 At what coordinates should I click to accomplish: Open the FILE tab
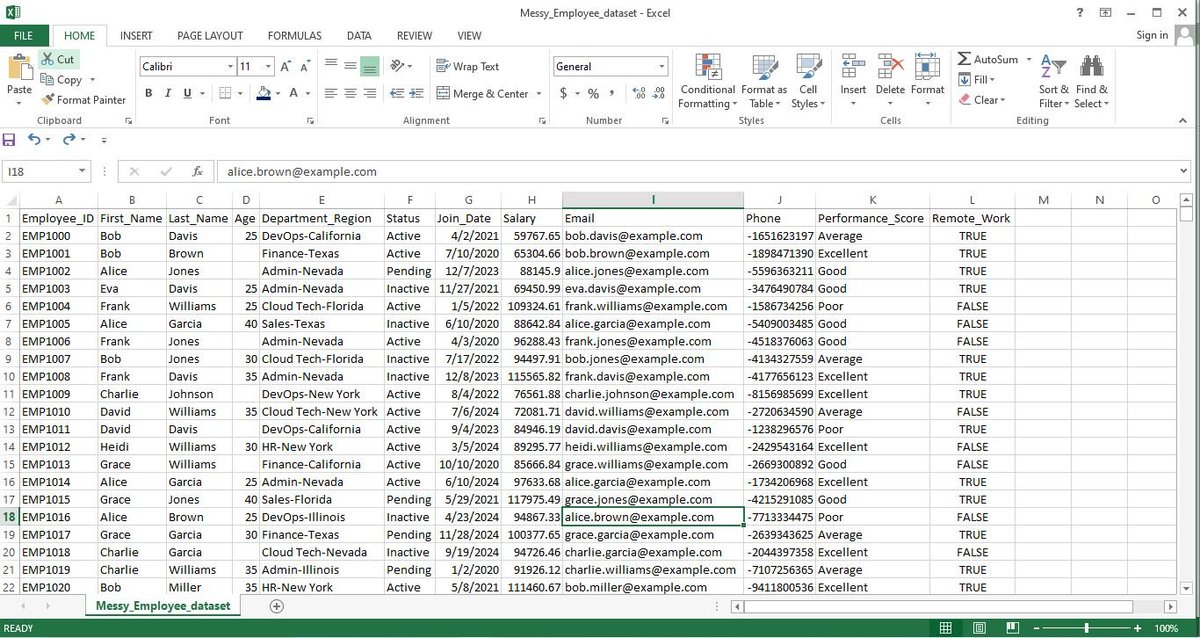point(24,35)
